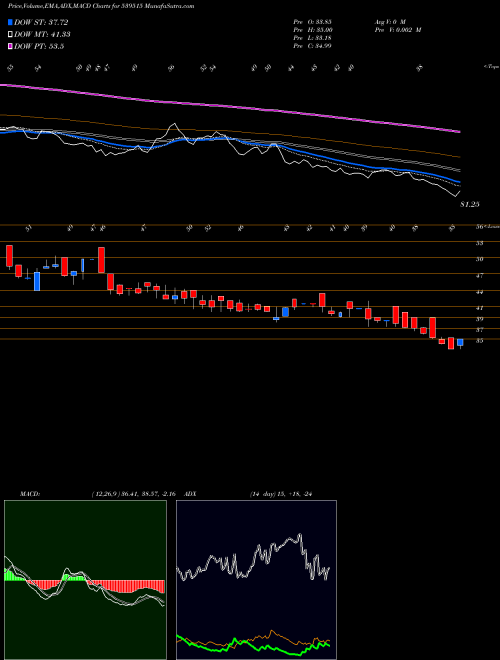Screen dimensions: 500x660
Task: Click the Pre V 0.002 M volume
Action: tap(397, 29)
